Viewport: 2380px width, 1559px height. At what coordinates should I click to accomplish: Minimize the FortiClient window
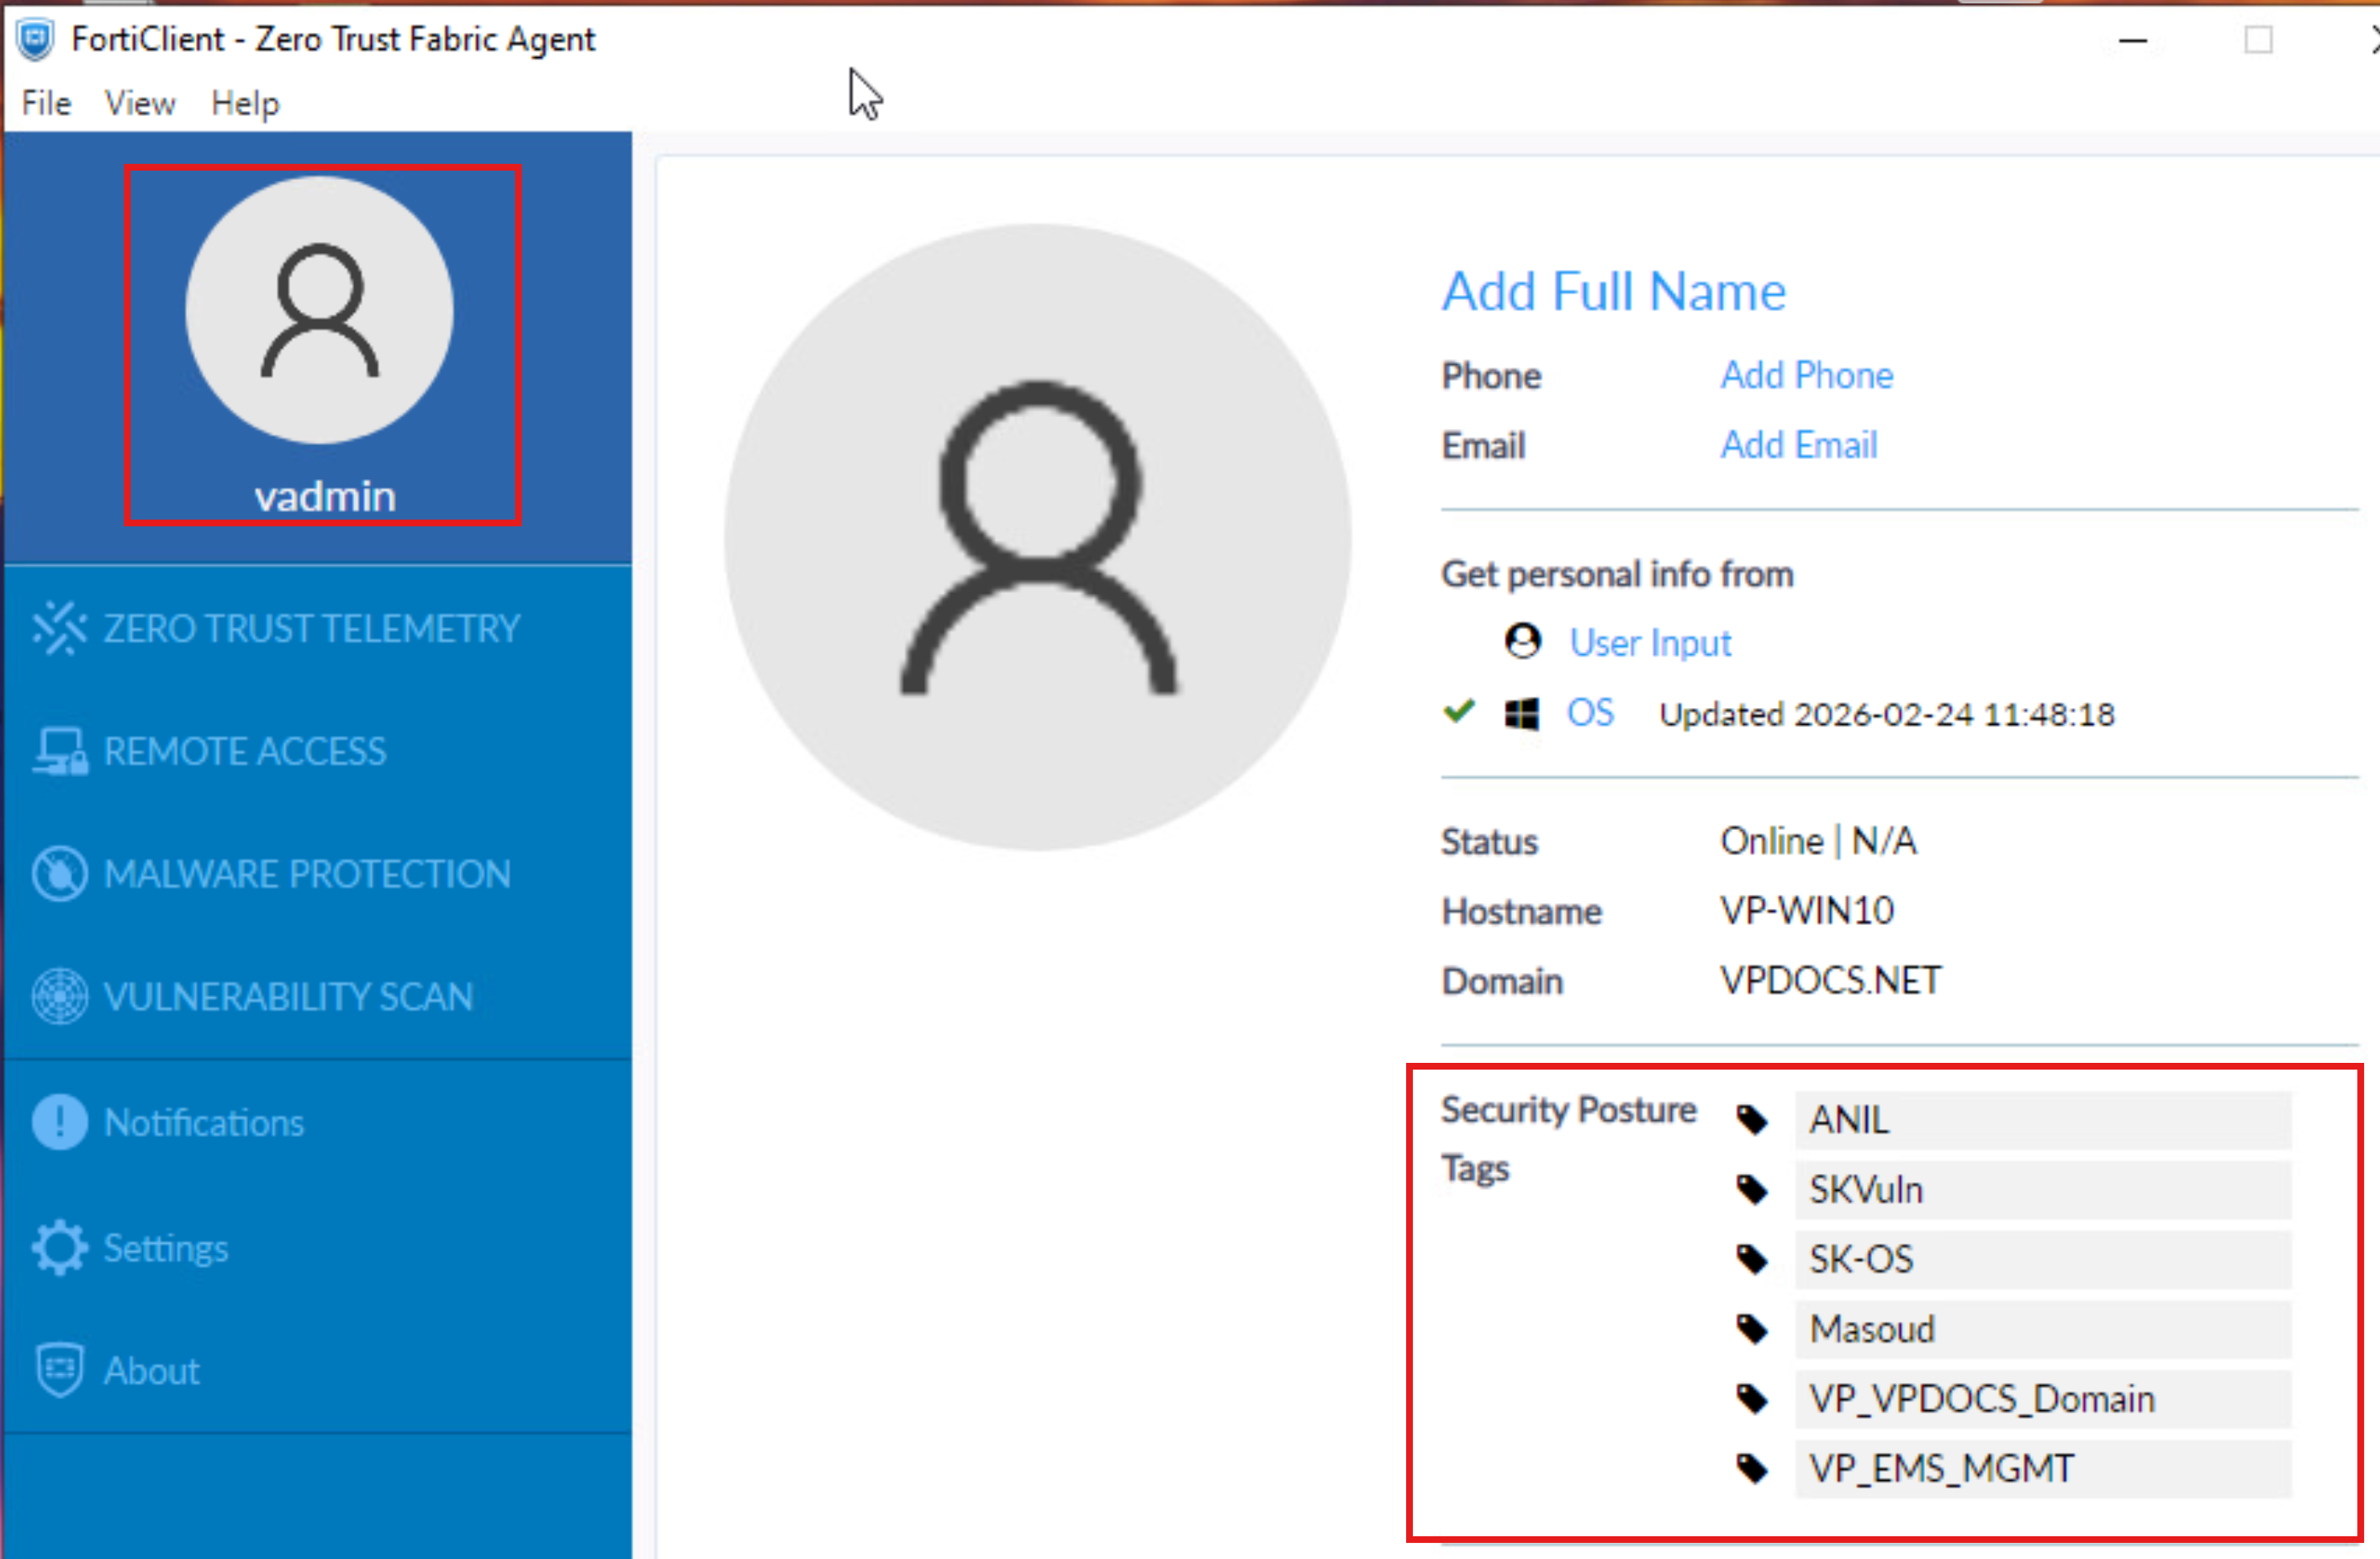coord(2133,40)
